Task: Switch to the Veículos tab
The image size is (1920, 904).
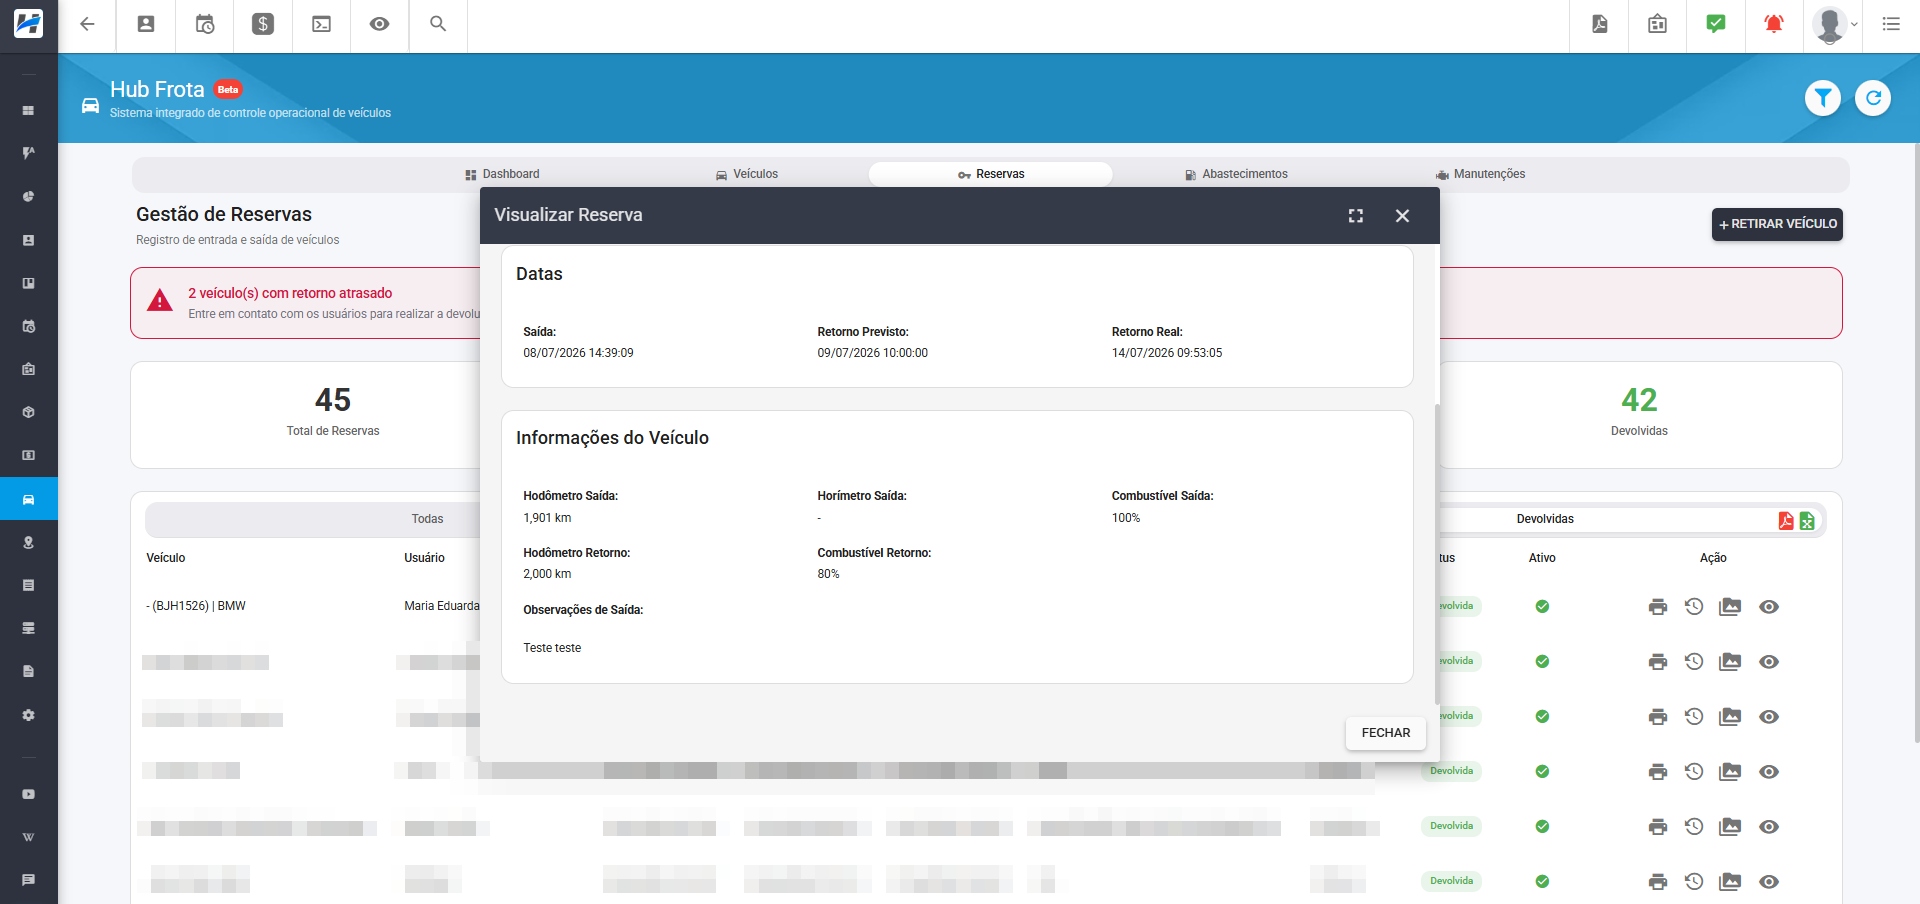Action: point(747,174)
